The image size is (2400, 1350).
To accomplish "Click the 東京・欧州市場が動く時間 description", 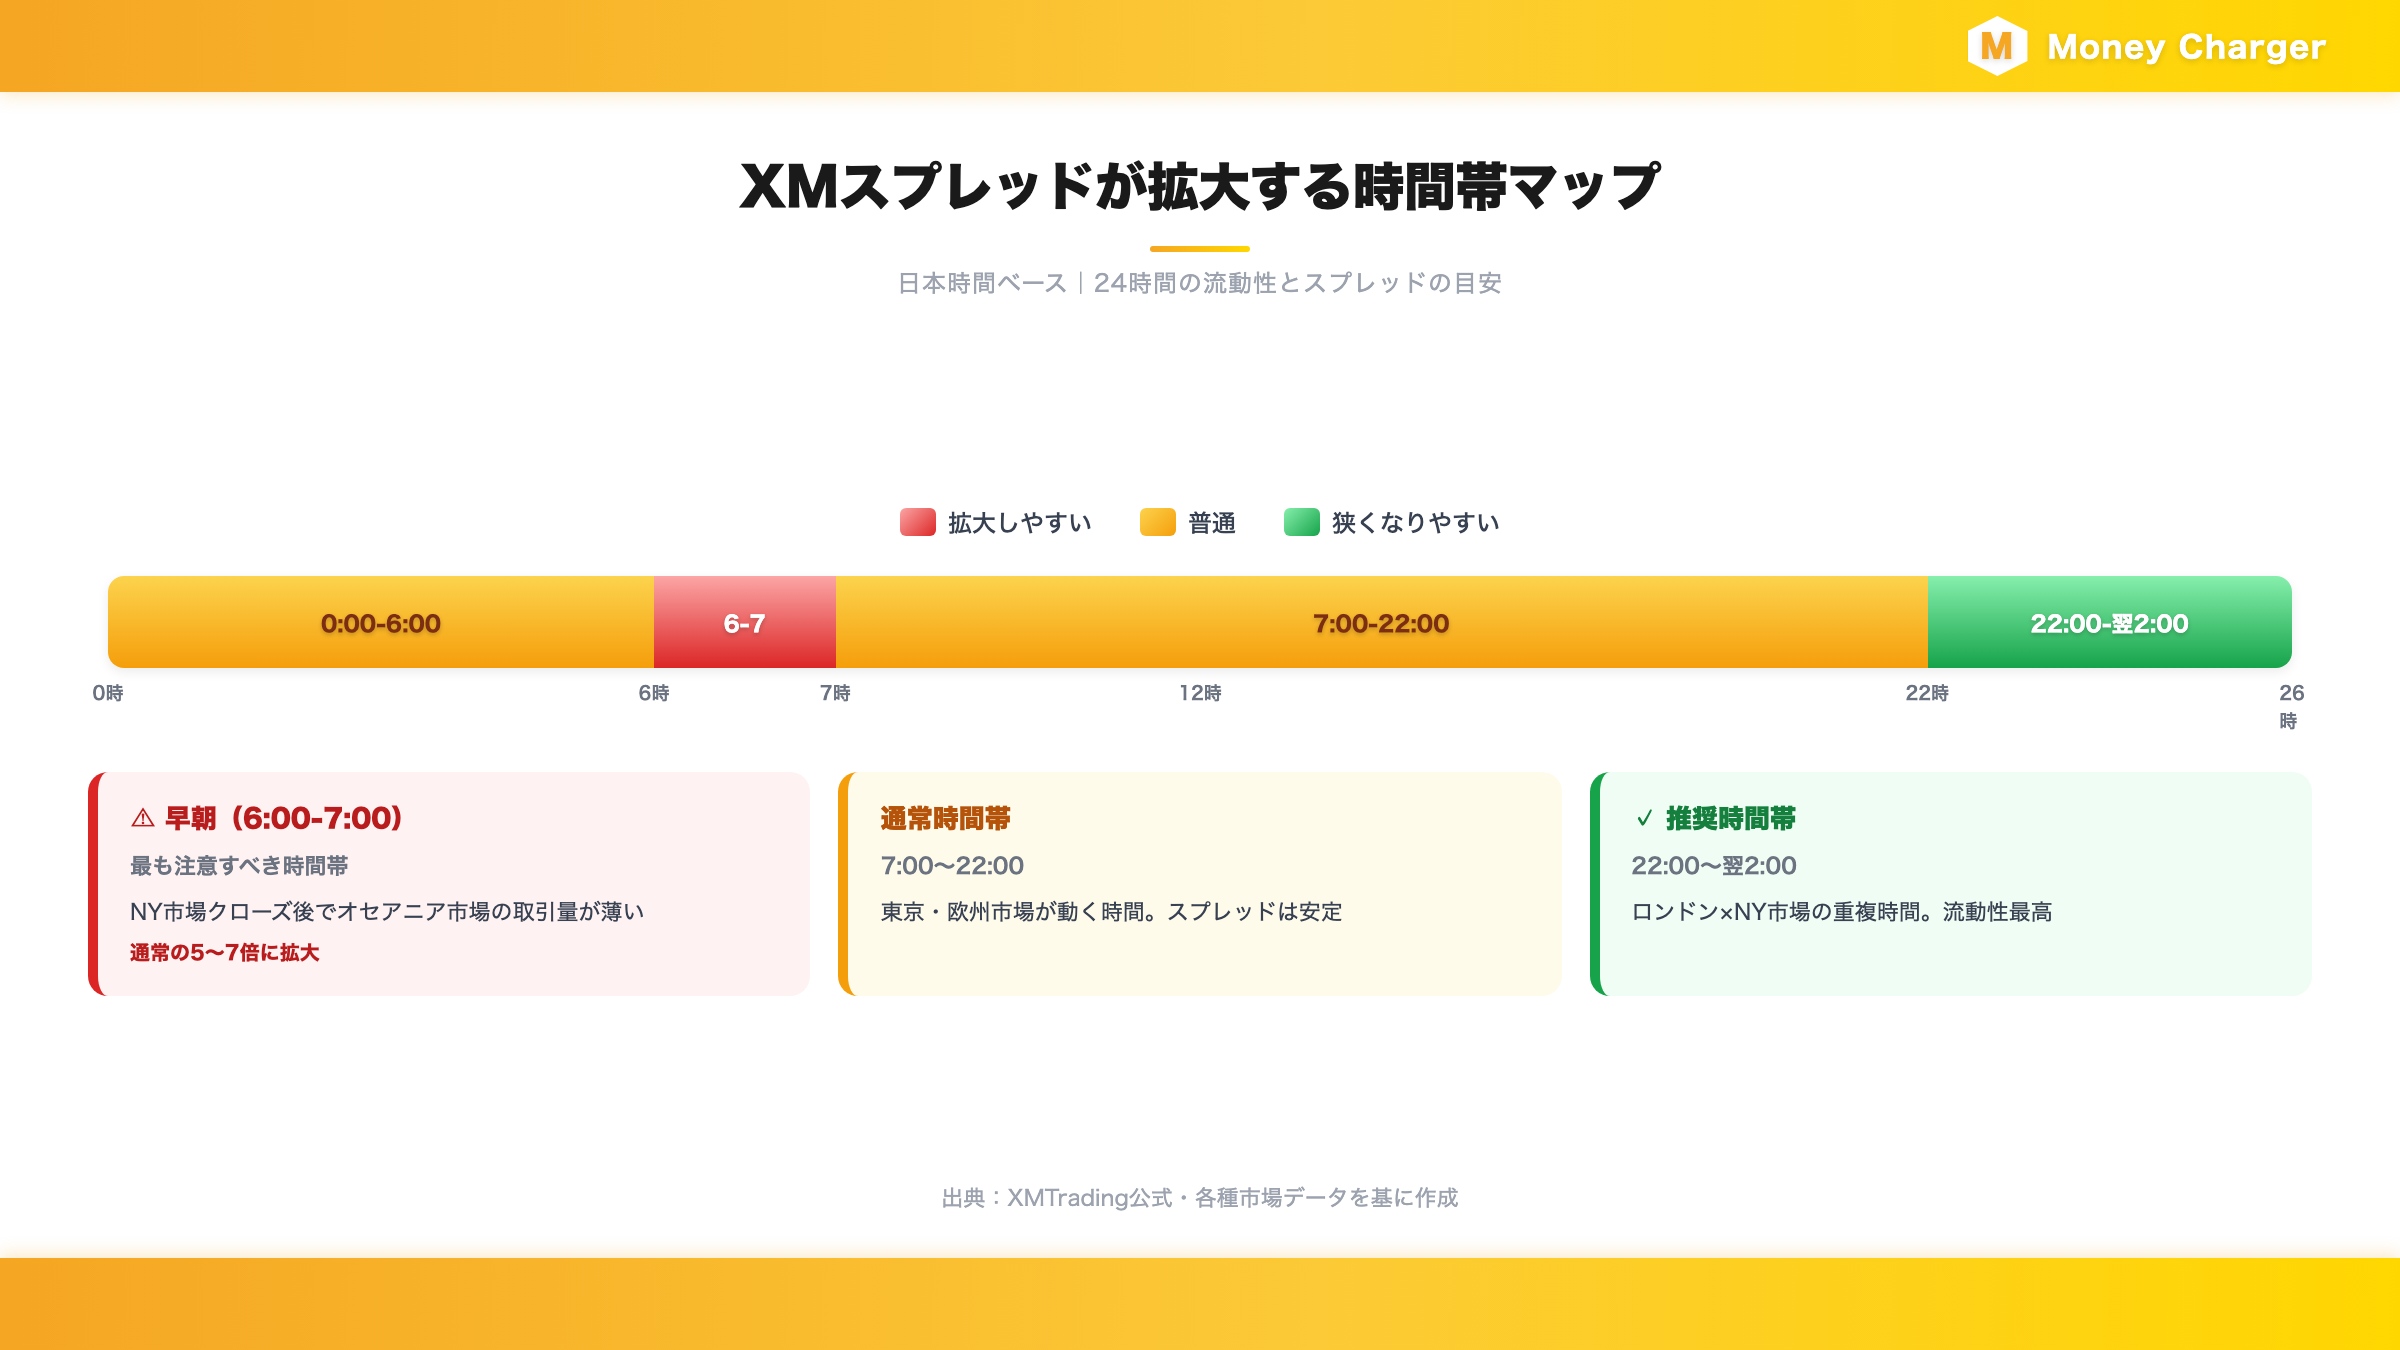I will tap(1111, 912).
